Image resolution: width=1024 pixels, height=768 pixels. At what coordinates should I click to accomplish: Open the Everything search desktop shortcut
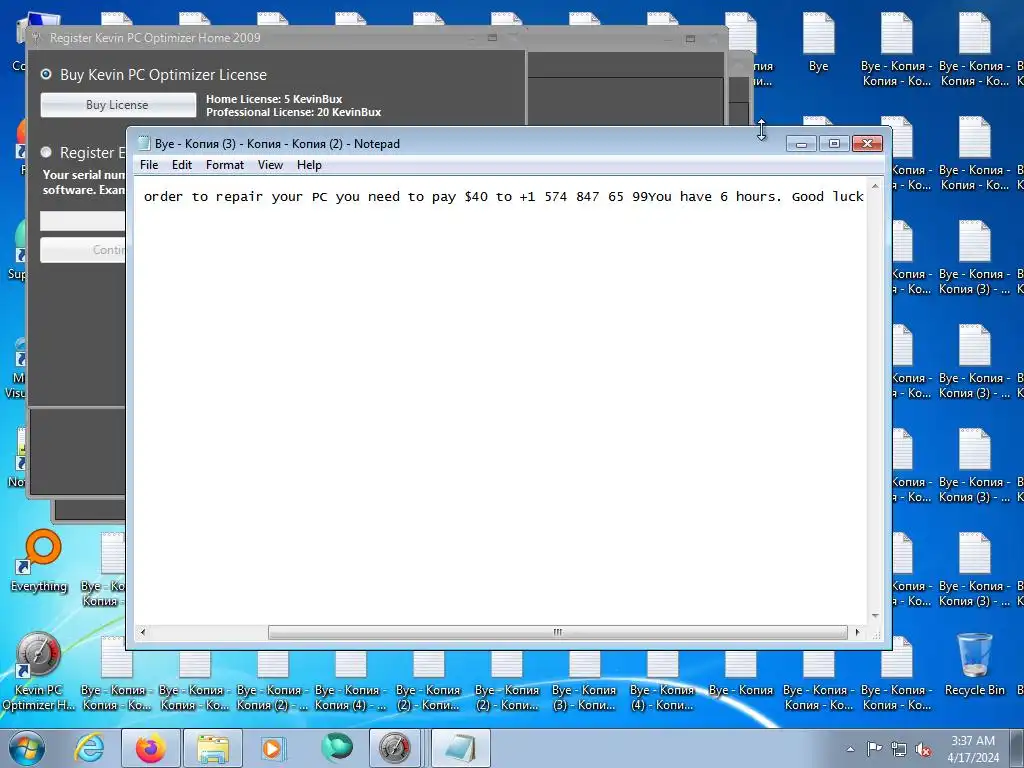(39, 560)
